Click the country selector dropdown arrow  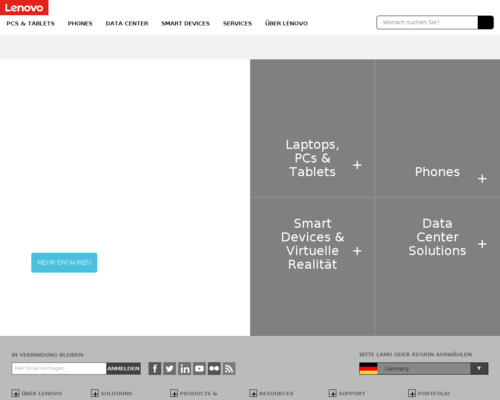[x=479, y=368]
